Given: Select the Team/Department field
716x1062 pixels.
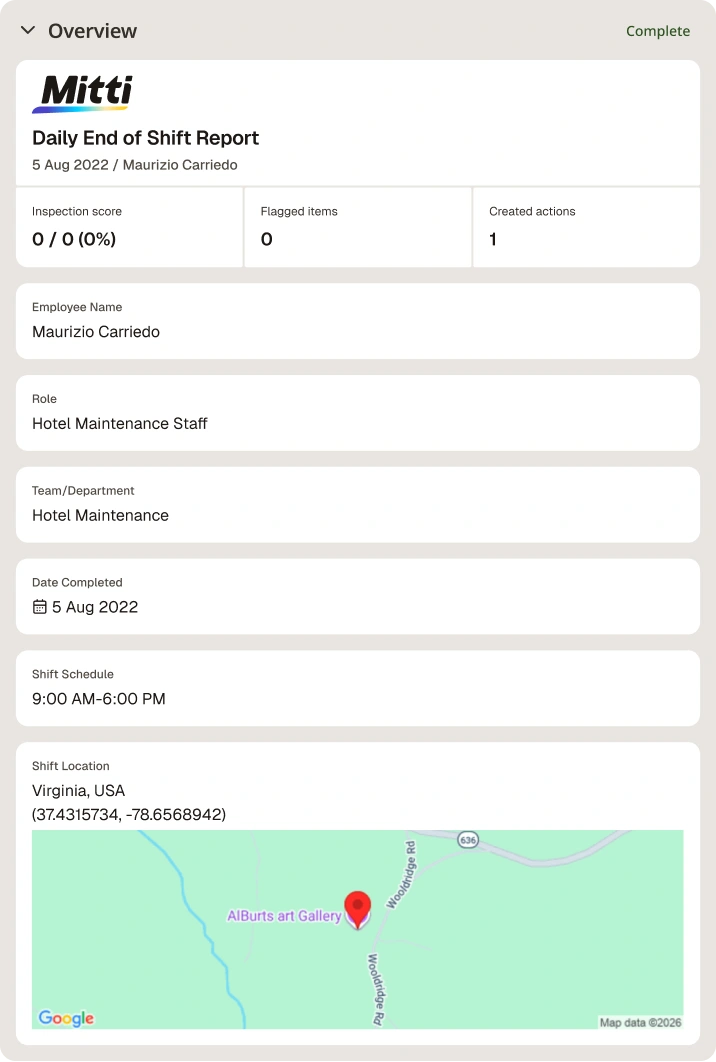Looking at the screenshot, I should coord(358,505).
